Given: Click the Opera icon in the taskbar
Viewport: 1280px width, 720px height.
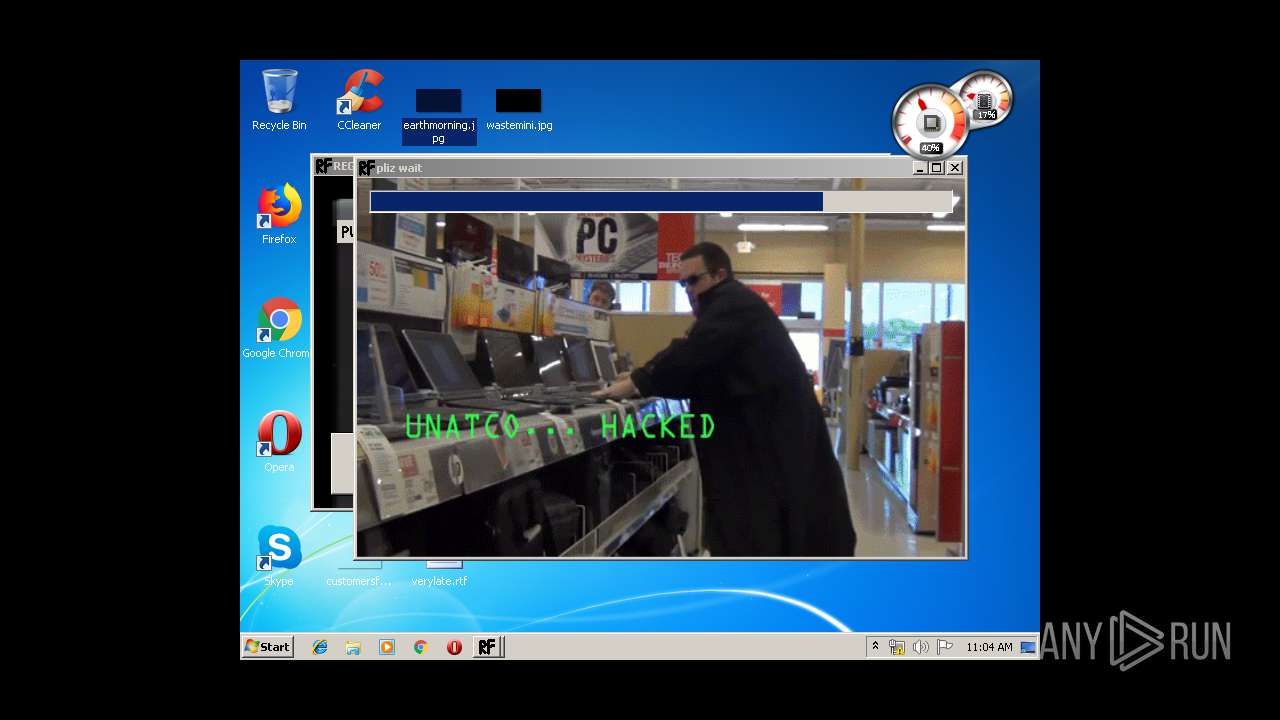Looking at the screenshot, I should (454, 647).
